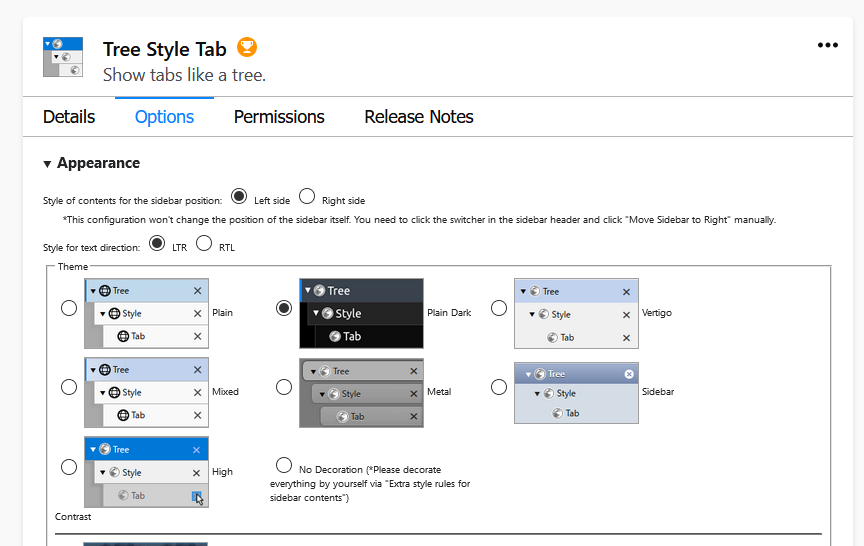Click the Right side label
The width and height of the screenshot is (864, 546).
[x=343, y=201]
